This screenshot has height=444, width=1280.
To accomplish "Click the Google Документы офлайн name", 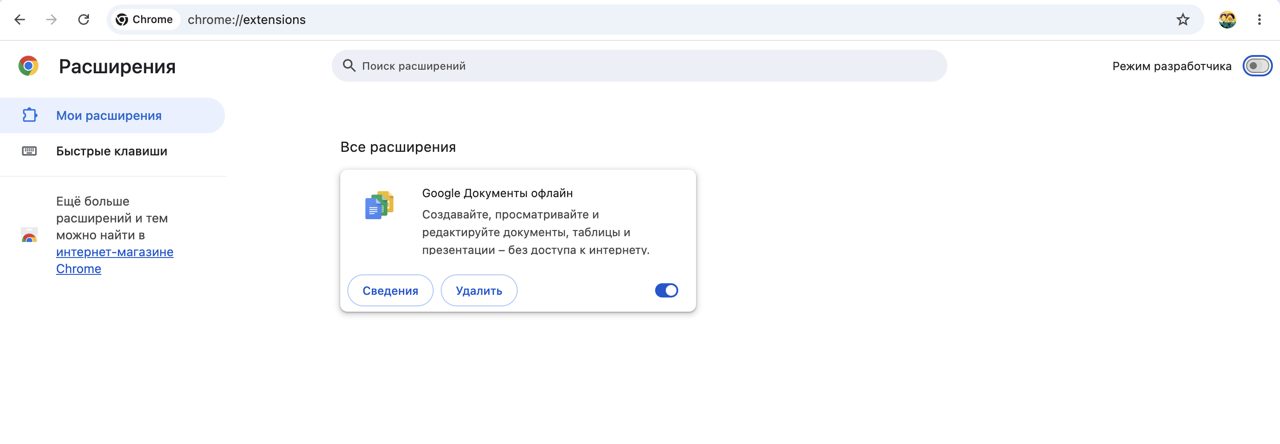I will [x=497, y=193].
